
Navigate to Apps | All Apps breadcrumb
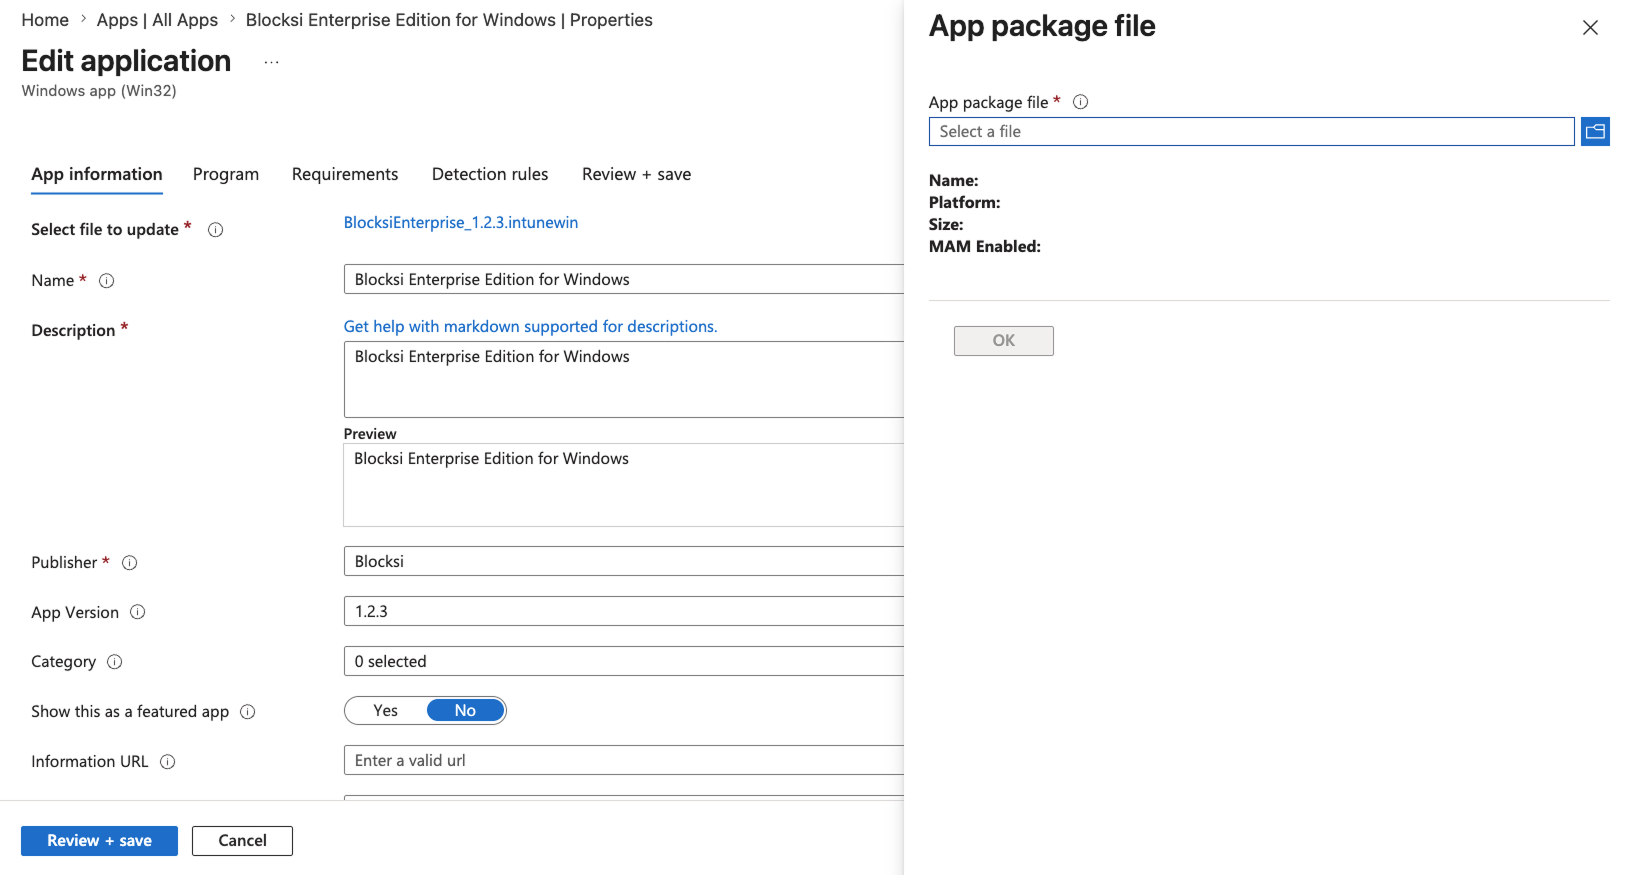157,20
